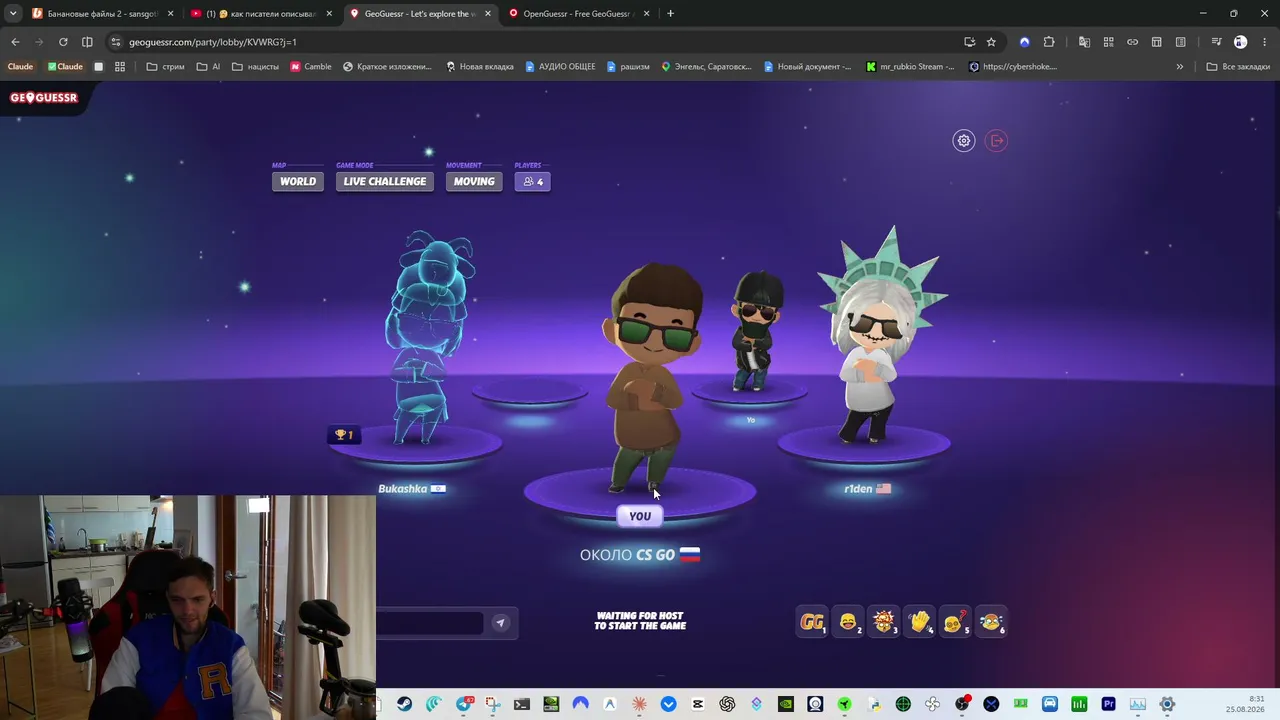1280x720 pixels.
Task: Open Chrome profile avatar
Action: pos(1240,42)
